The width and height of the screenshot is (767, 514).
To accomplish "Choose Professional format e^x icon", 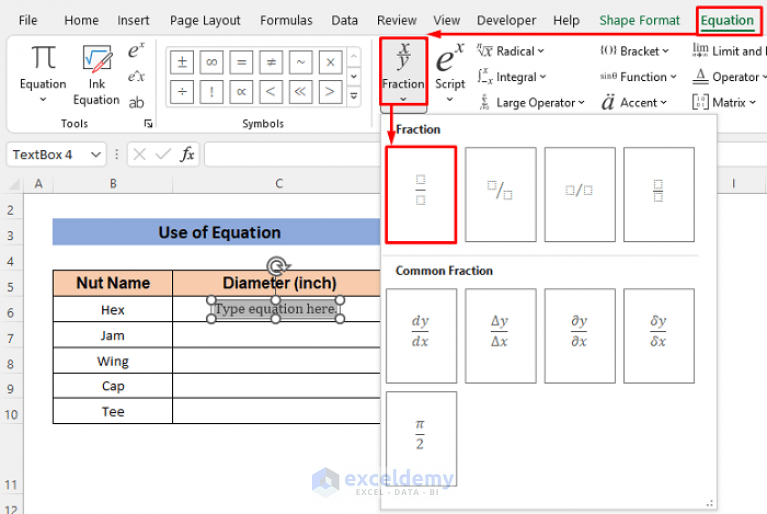I will coord(136,50).
